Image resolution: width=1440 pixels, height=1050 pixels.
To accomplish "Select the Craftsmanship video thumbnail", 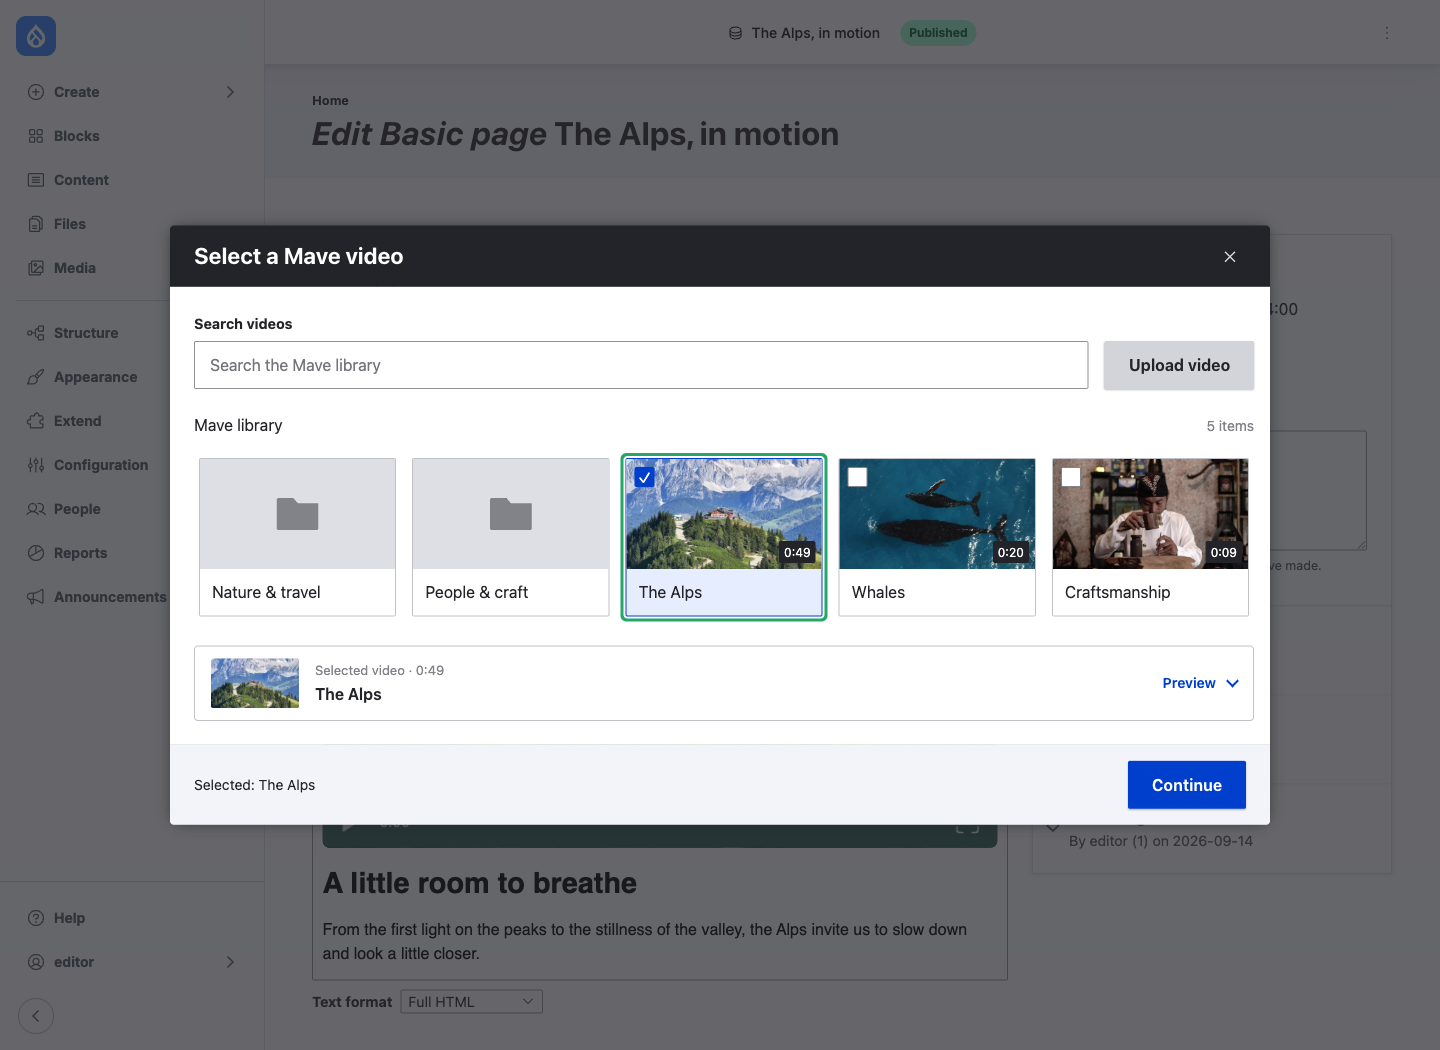I will point(1150,514).
